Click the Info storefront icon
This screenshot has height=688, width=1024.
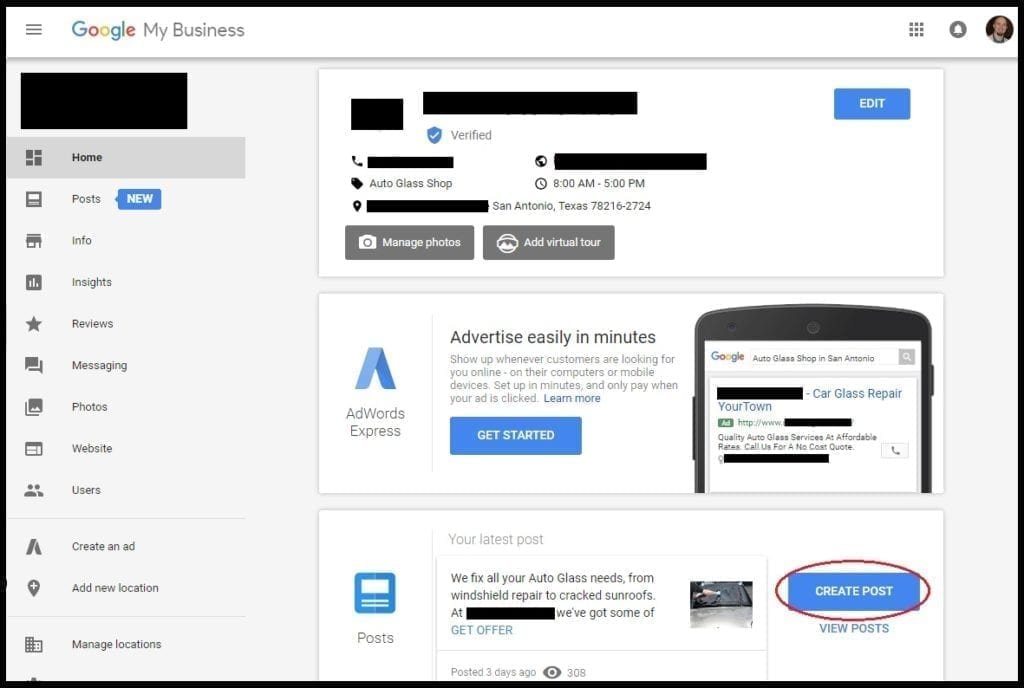click(33, 241)
